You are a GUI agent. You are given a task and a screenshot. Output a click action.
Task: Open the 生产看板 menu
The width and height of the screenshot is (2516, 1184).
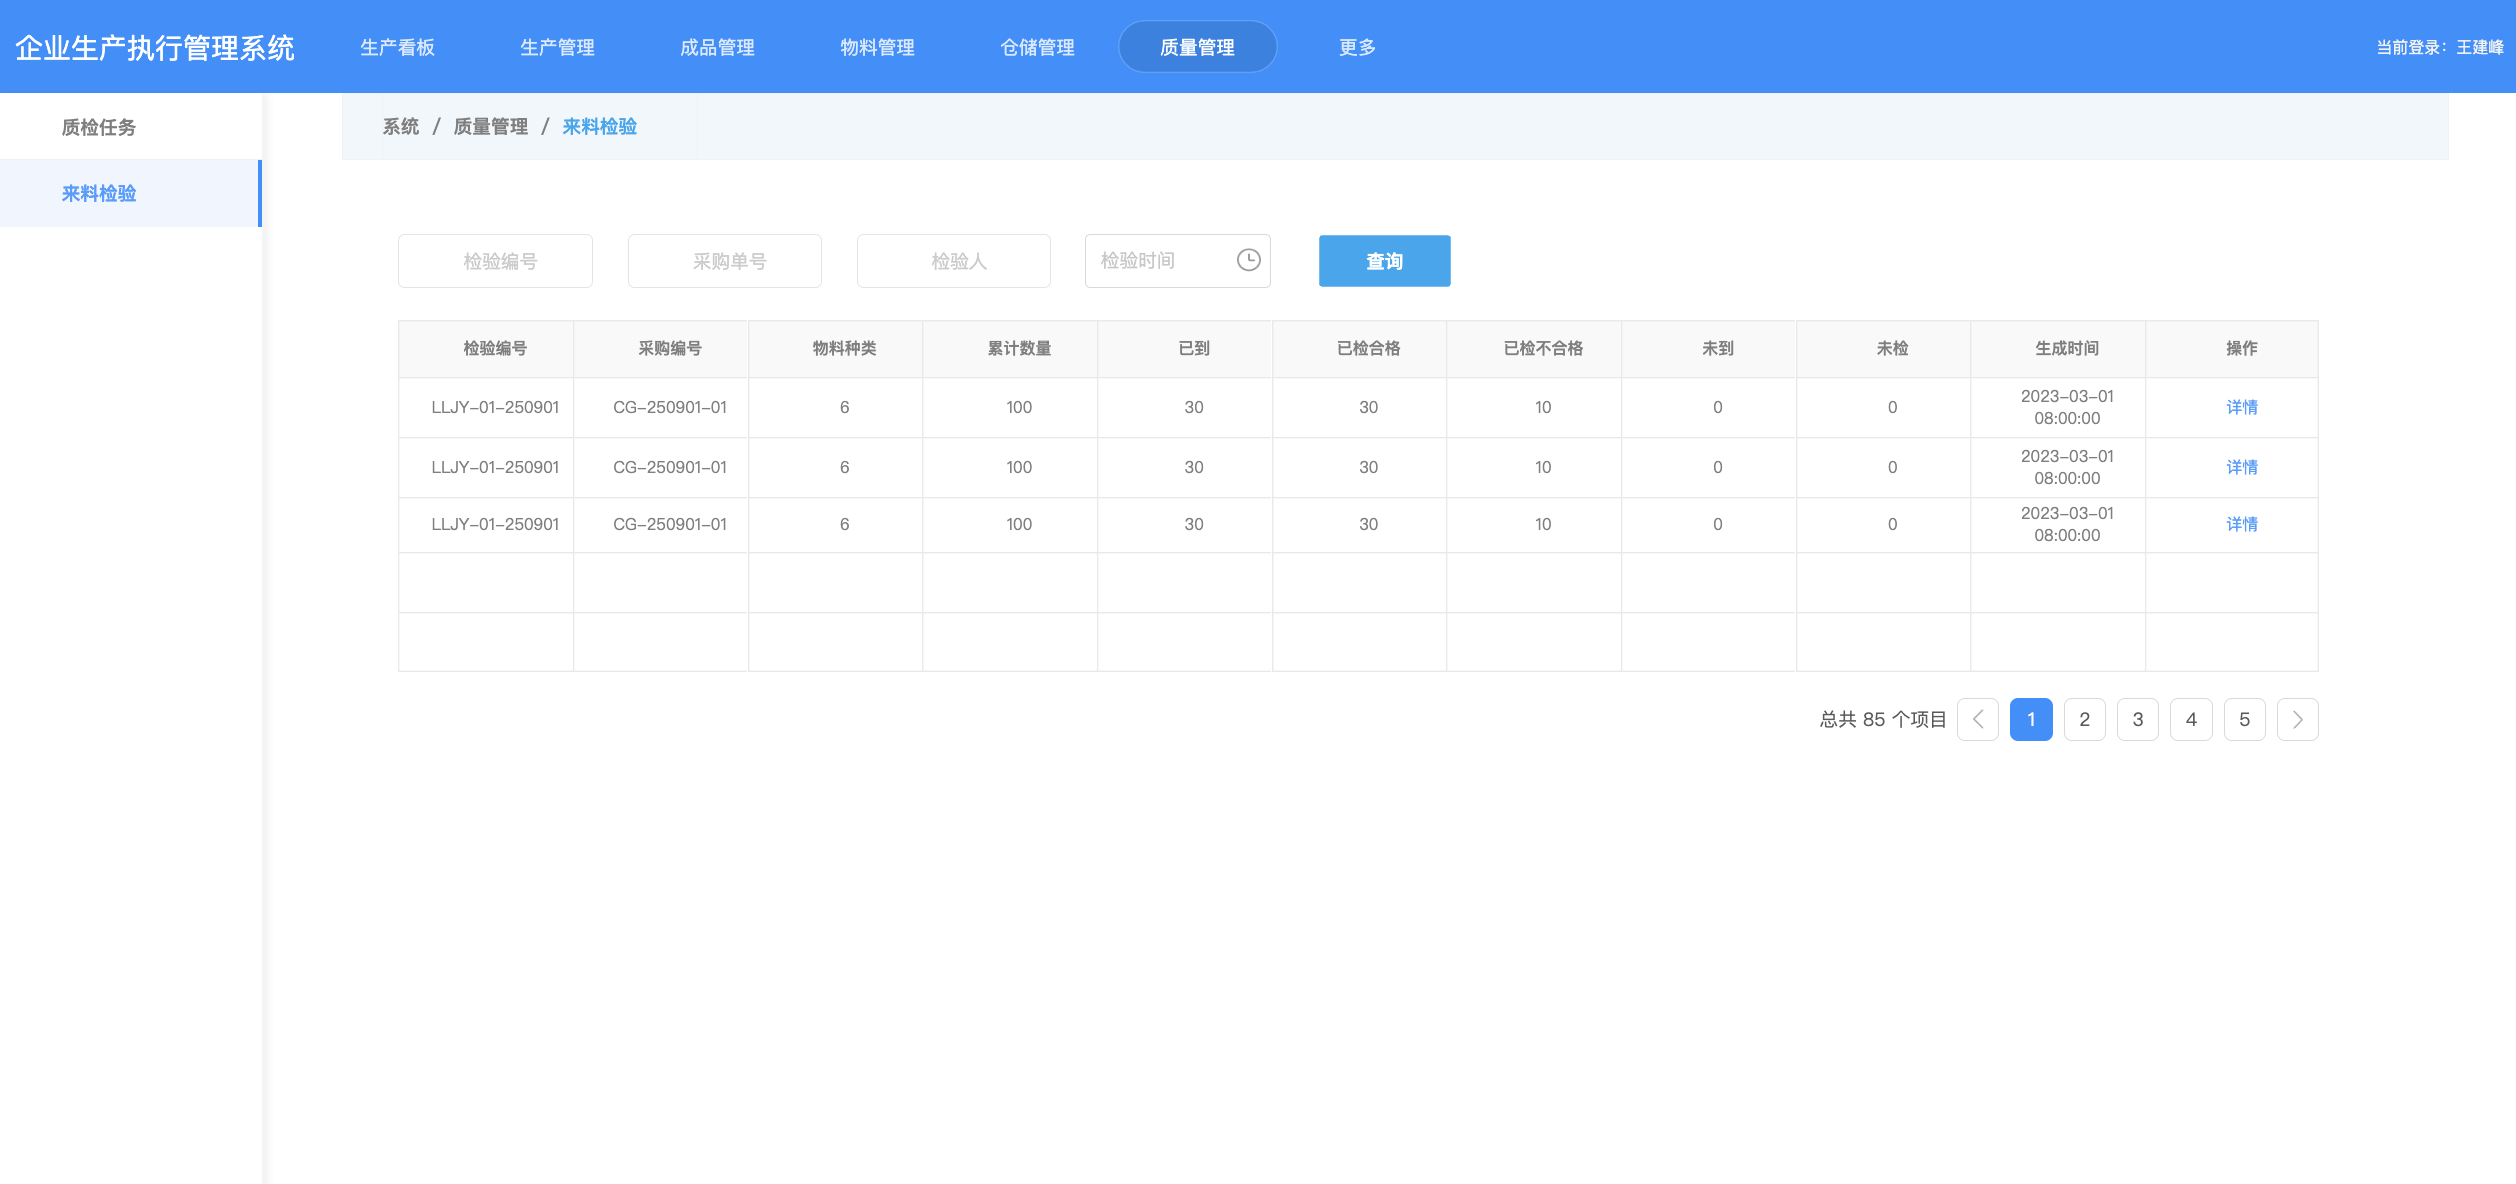point(397,47)
